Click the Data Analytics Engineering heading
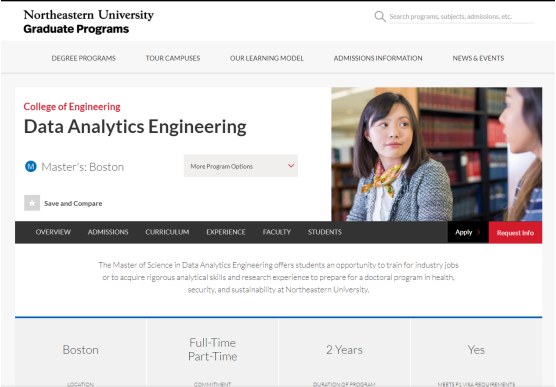556x387 pixels. coord(135,127)
